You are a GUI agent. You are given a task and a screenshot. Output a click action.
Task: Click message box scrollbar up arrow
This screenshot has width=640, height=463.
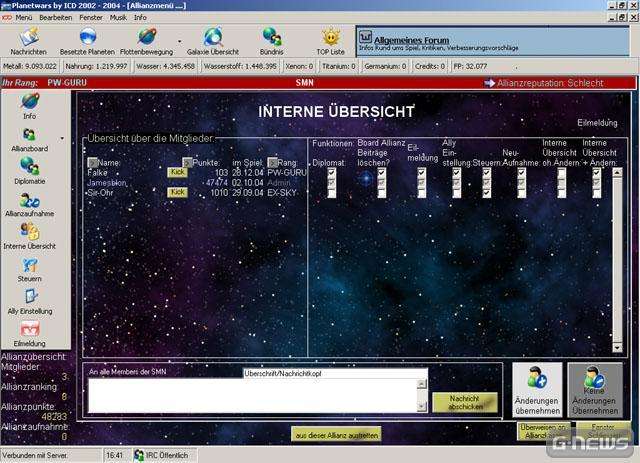pyautogui.click(x=422, y=384)
